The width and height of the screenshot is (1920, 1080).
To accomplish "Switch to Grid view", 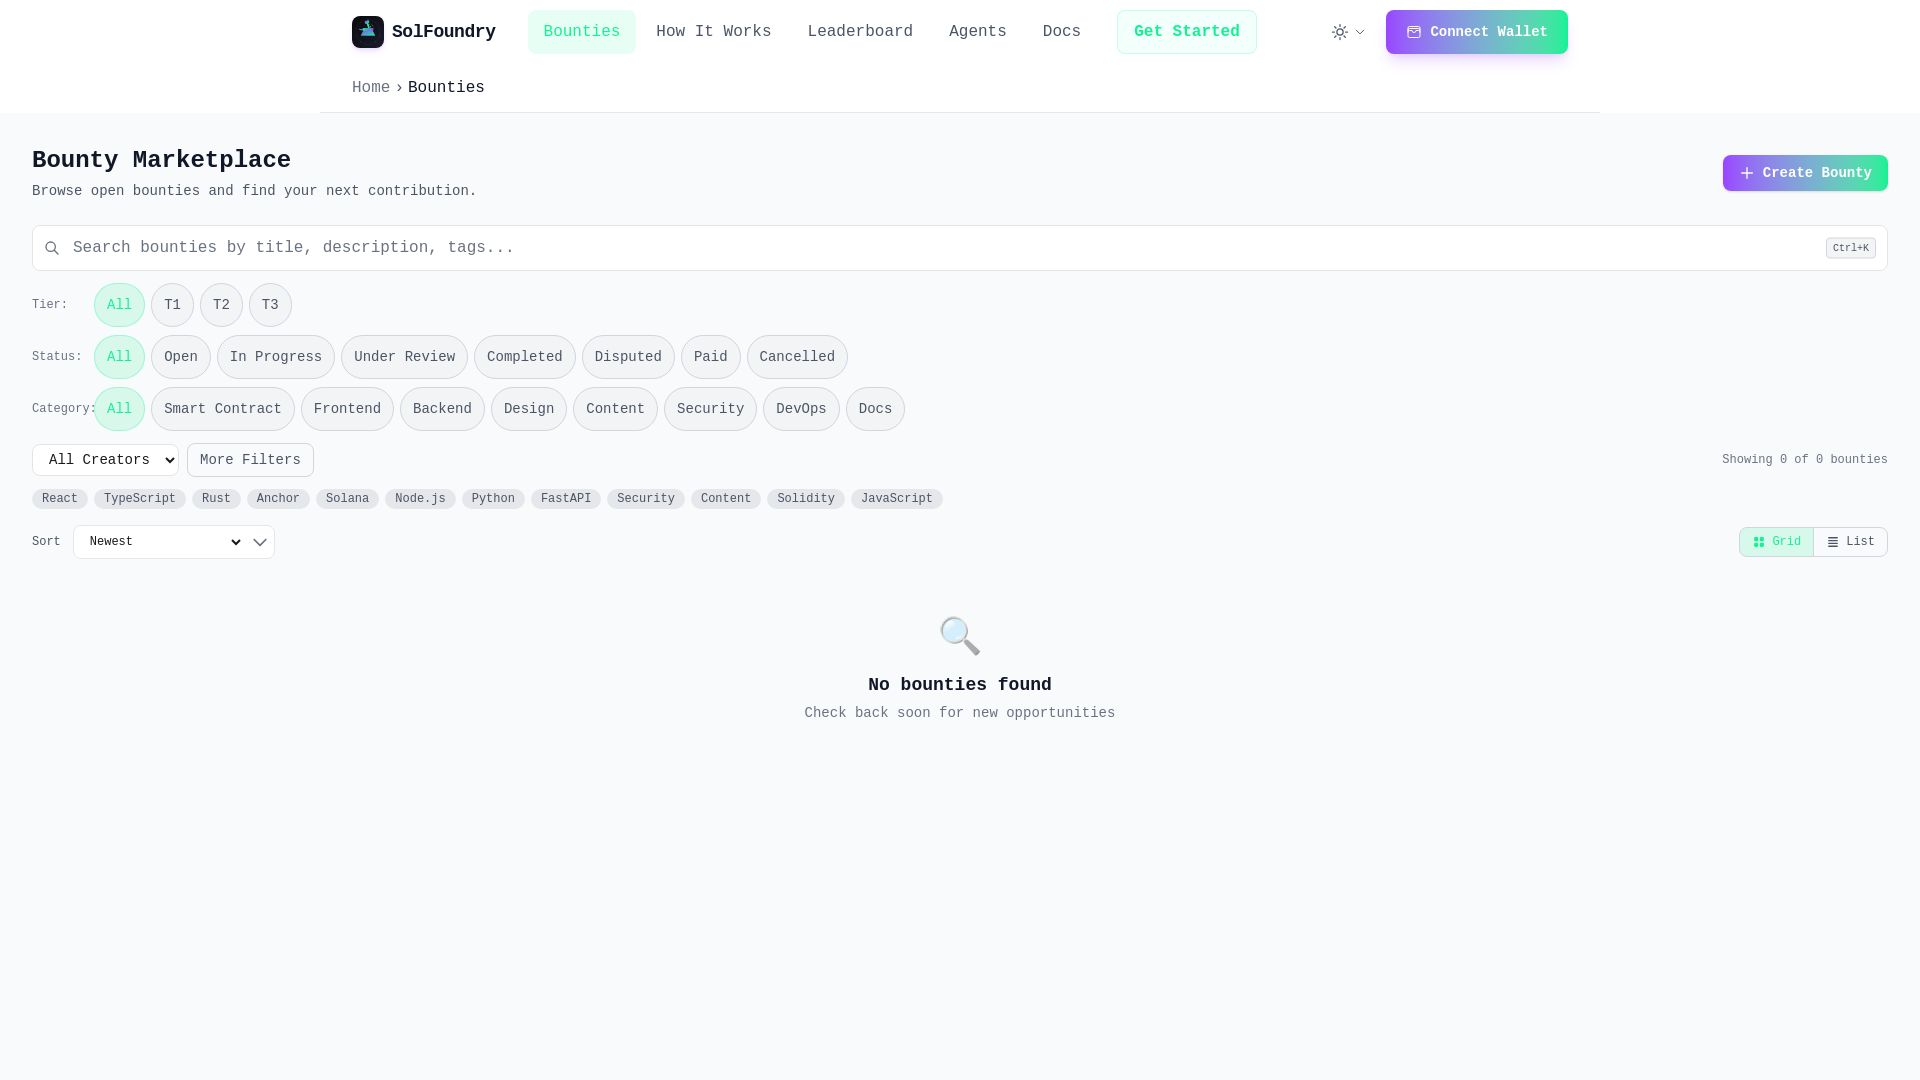I will click(1776, 542).
